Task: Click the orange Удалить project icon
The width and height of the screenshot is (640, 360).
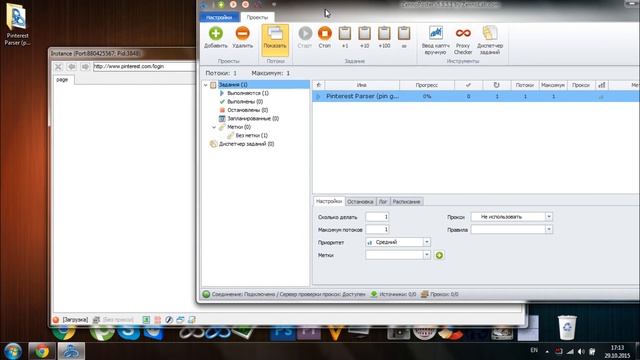Action: click(x=242, y=33)
